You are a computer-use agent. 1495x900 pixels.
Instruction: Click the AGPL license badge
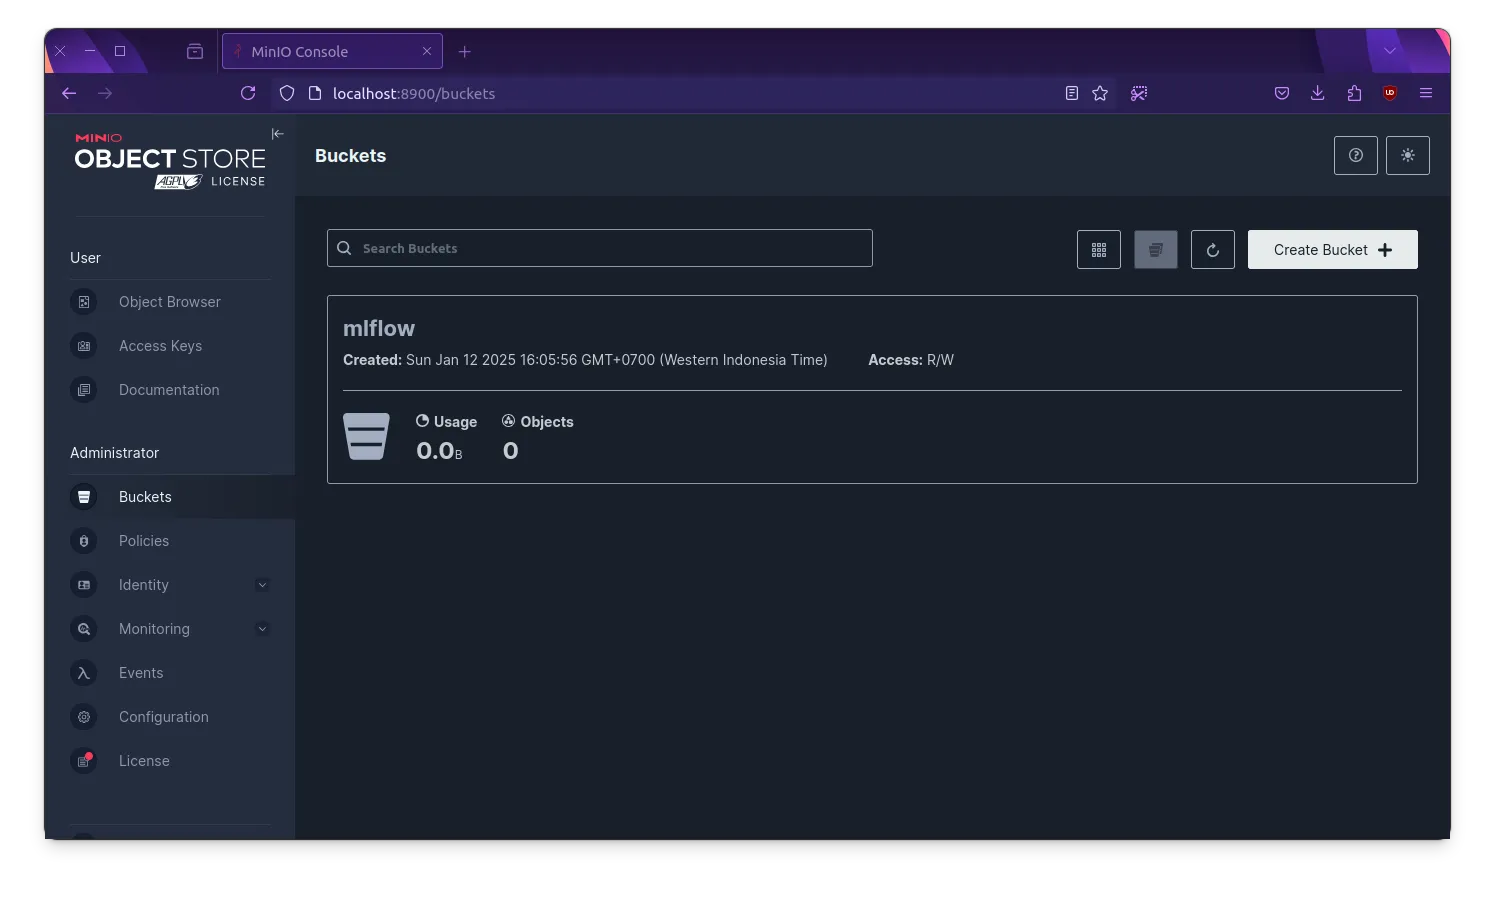[x=178, y=182]
